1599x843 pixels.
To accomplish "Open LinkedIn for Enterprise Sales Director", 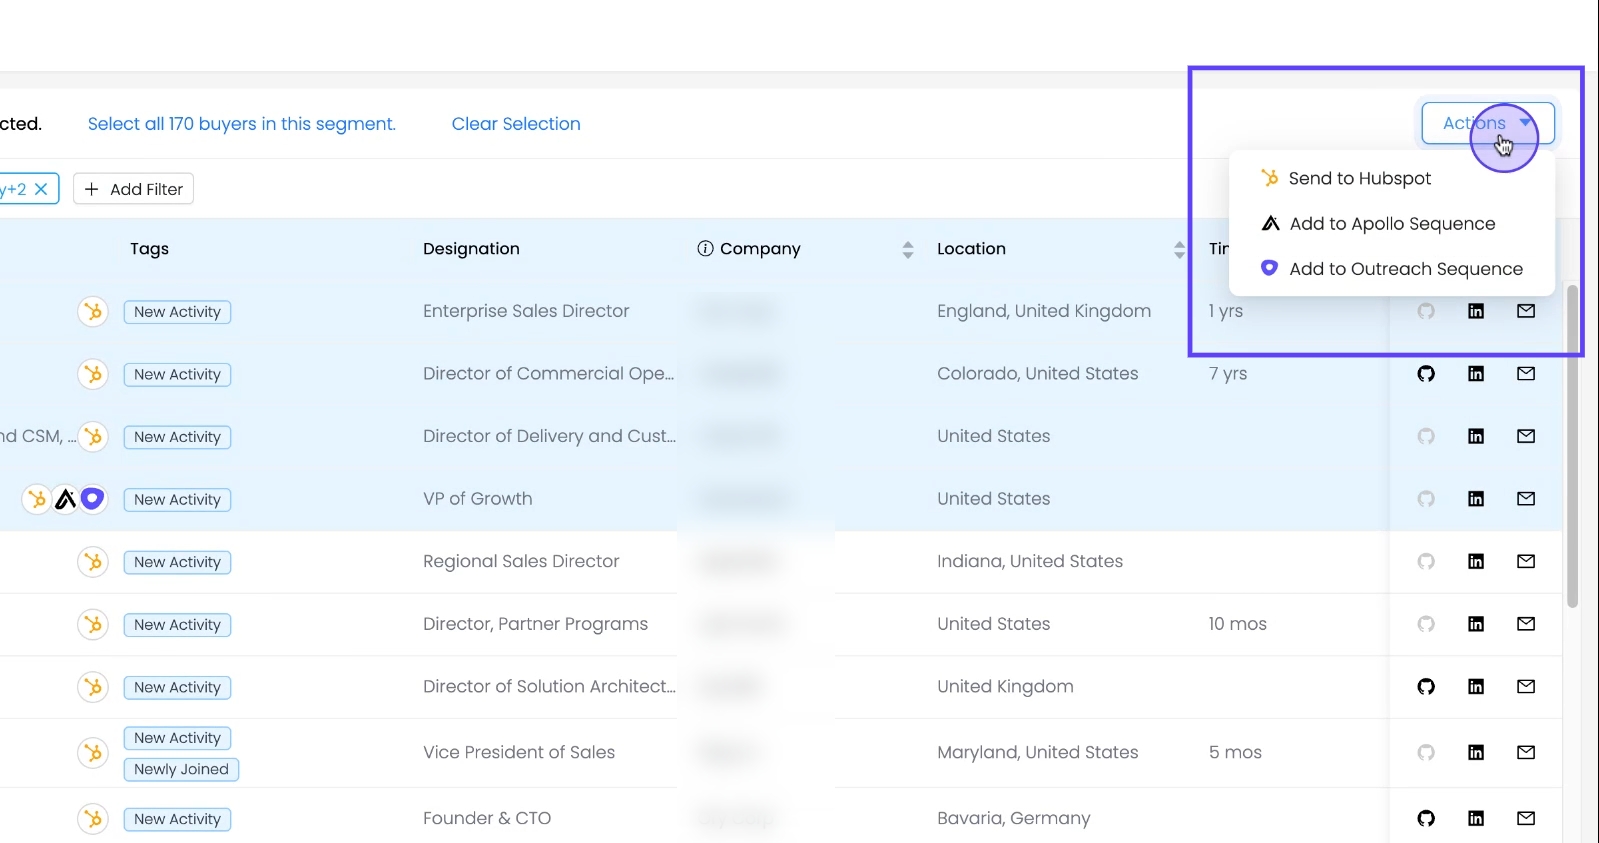I will pos(1476,311).
